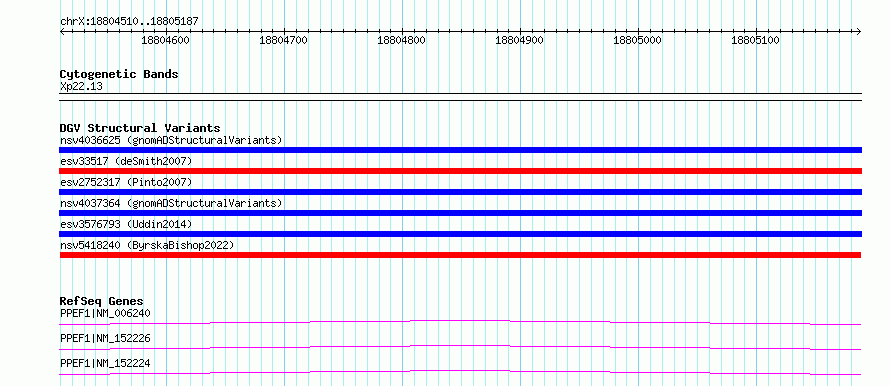
Task: Click the 18804700 ruler position
Action: [x=284, y=40]
